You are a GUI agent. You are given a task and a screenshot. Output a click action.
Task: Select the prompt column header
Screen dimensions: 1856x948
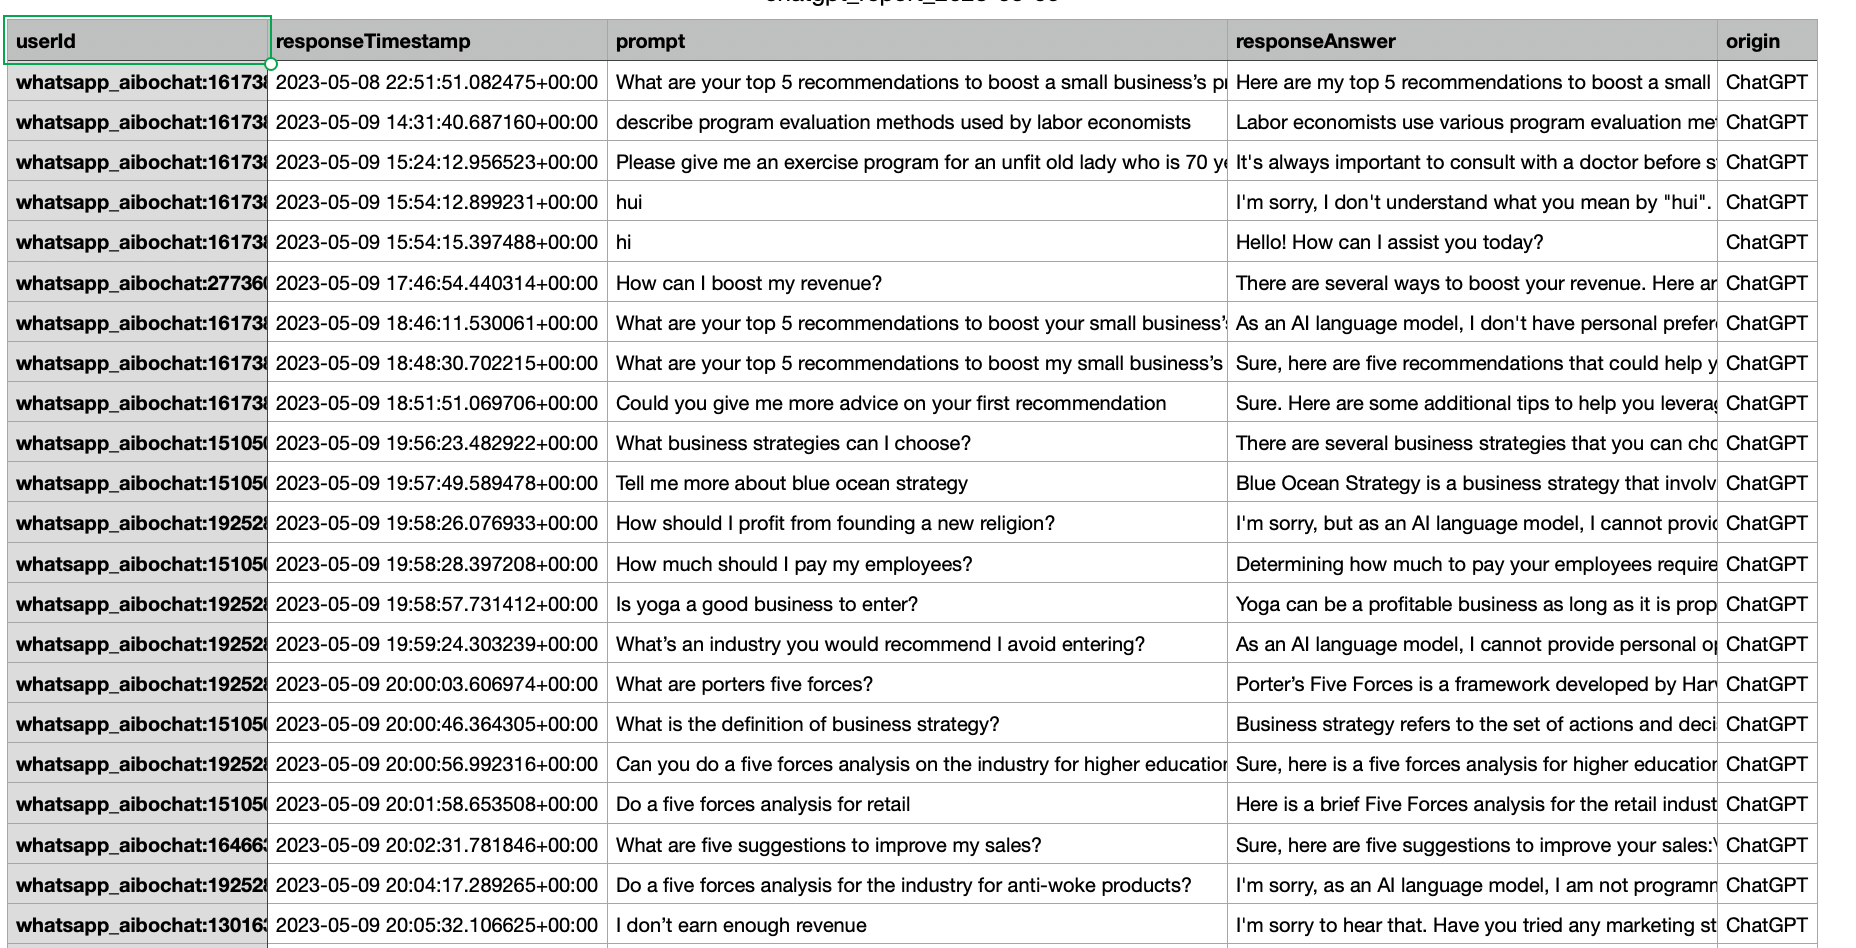pos(917,41)
